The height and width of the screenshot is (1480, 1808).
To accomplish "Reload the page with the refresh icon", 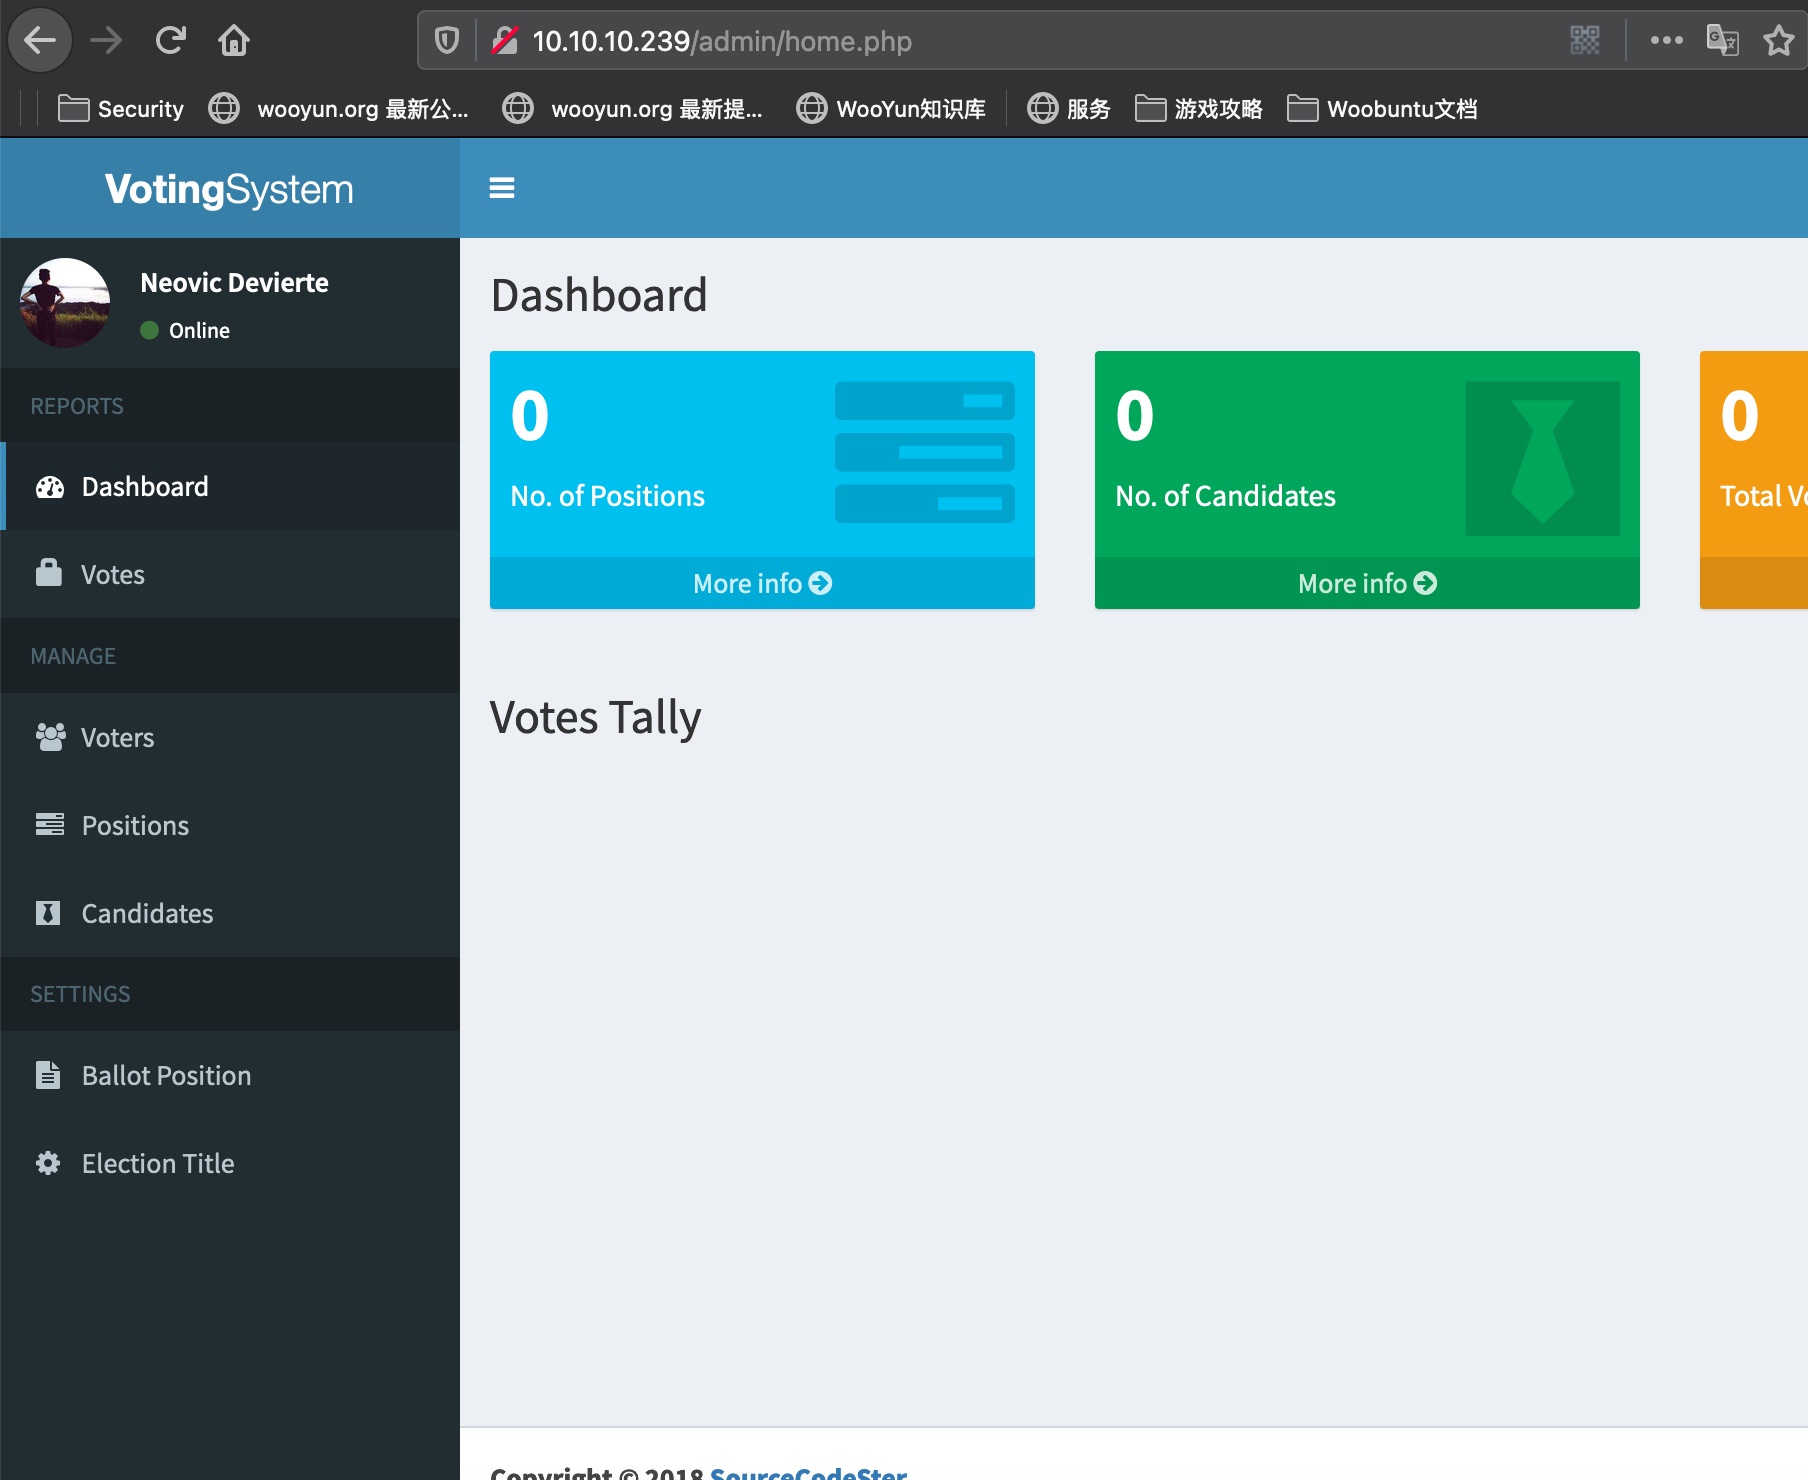I will [x=171, y=41].
